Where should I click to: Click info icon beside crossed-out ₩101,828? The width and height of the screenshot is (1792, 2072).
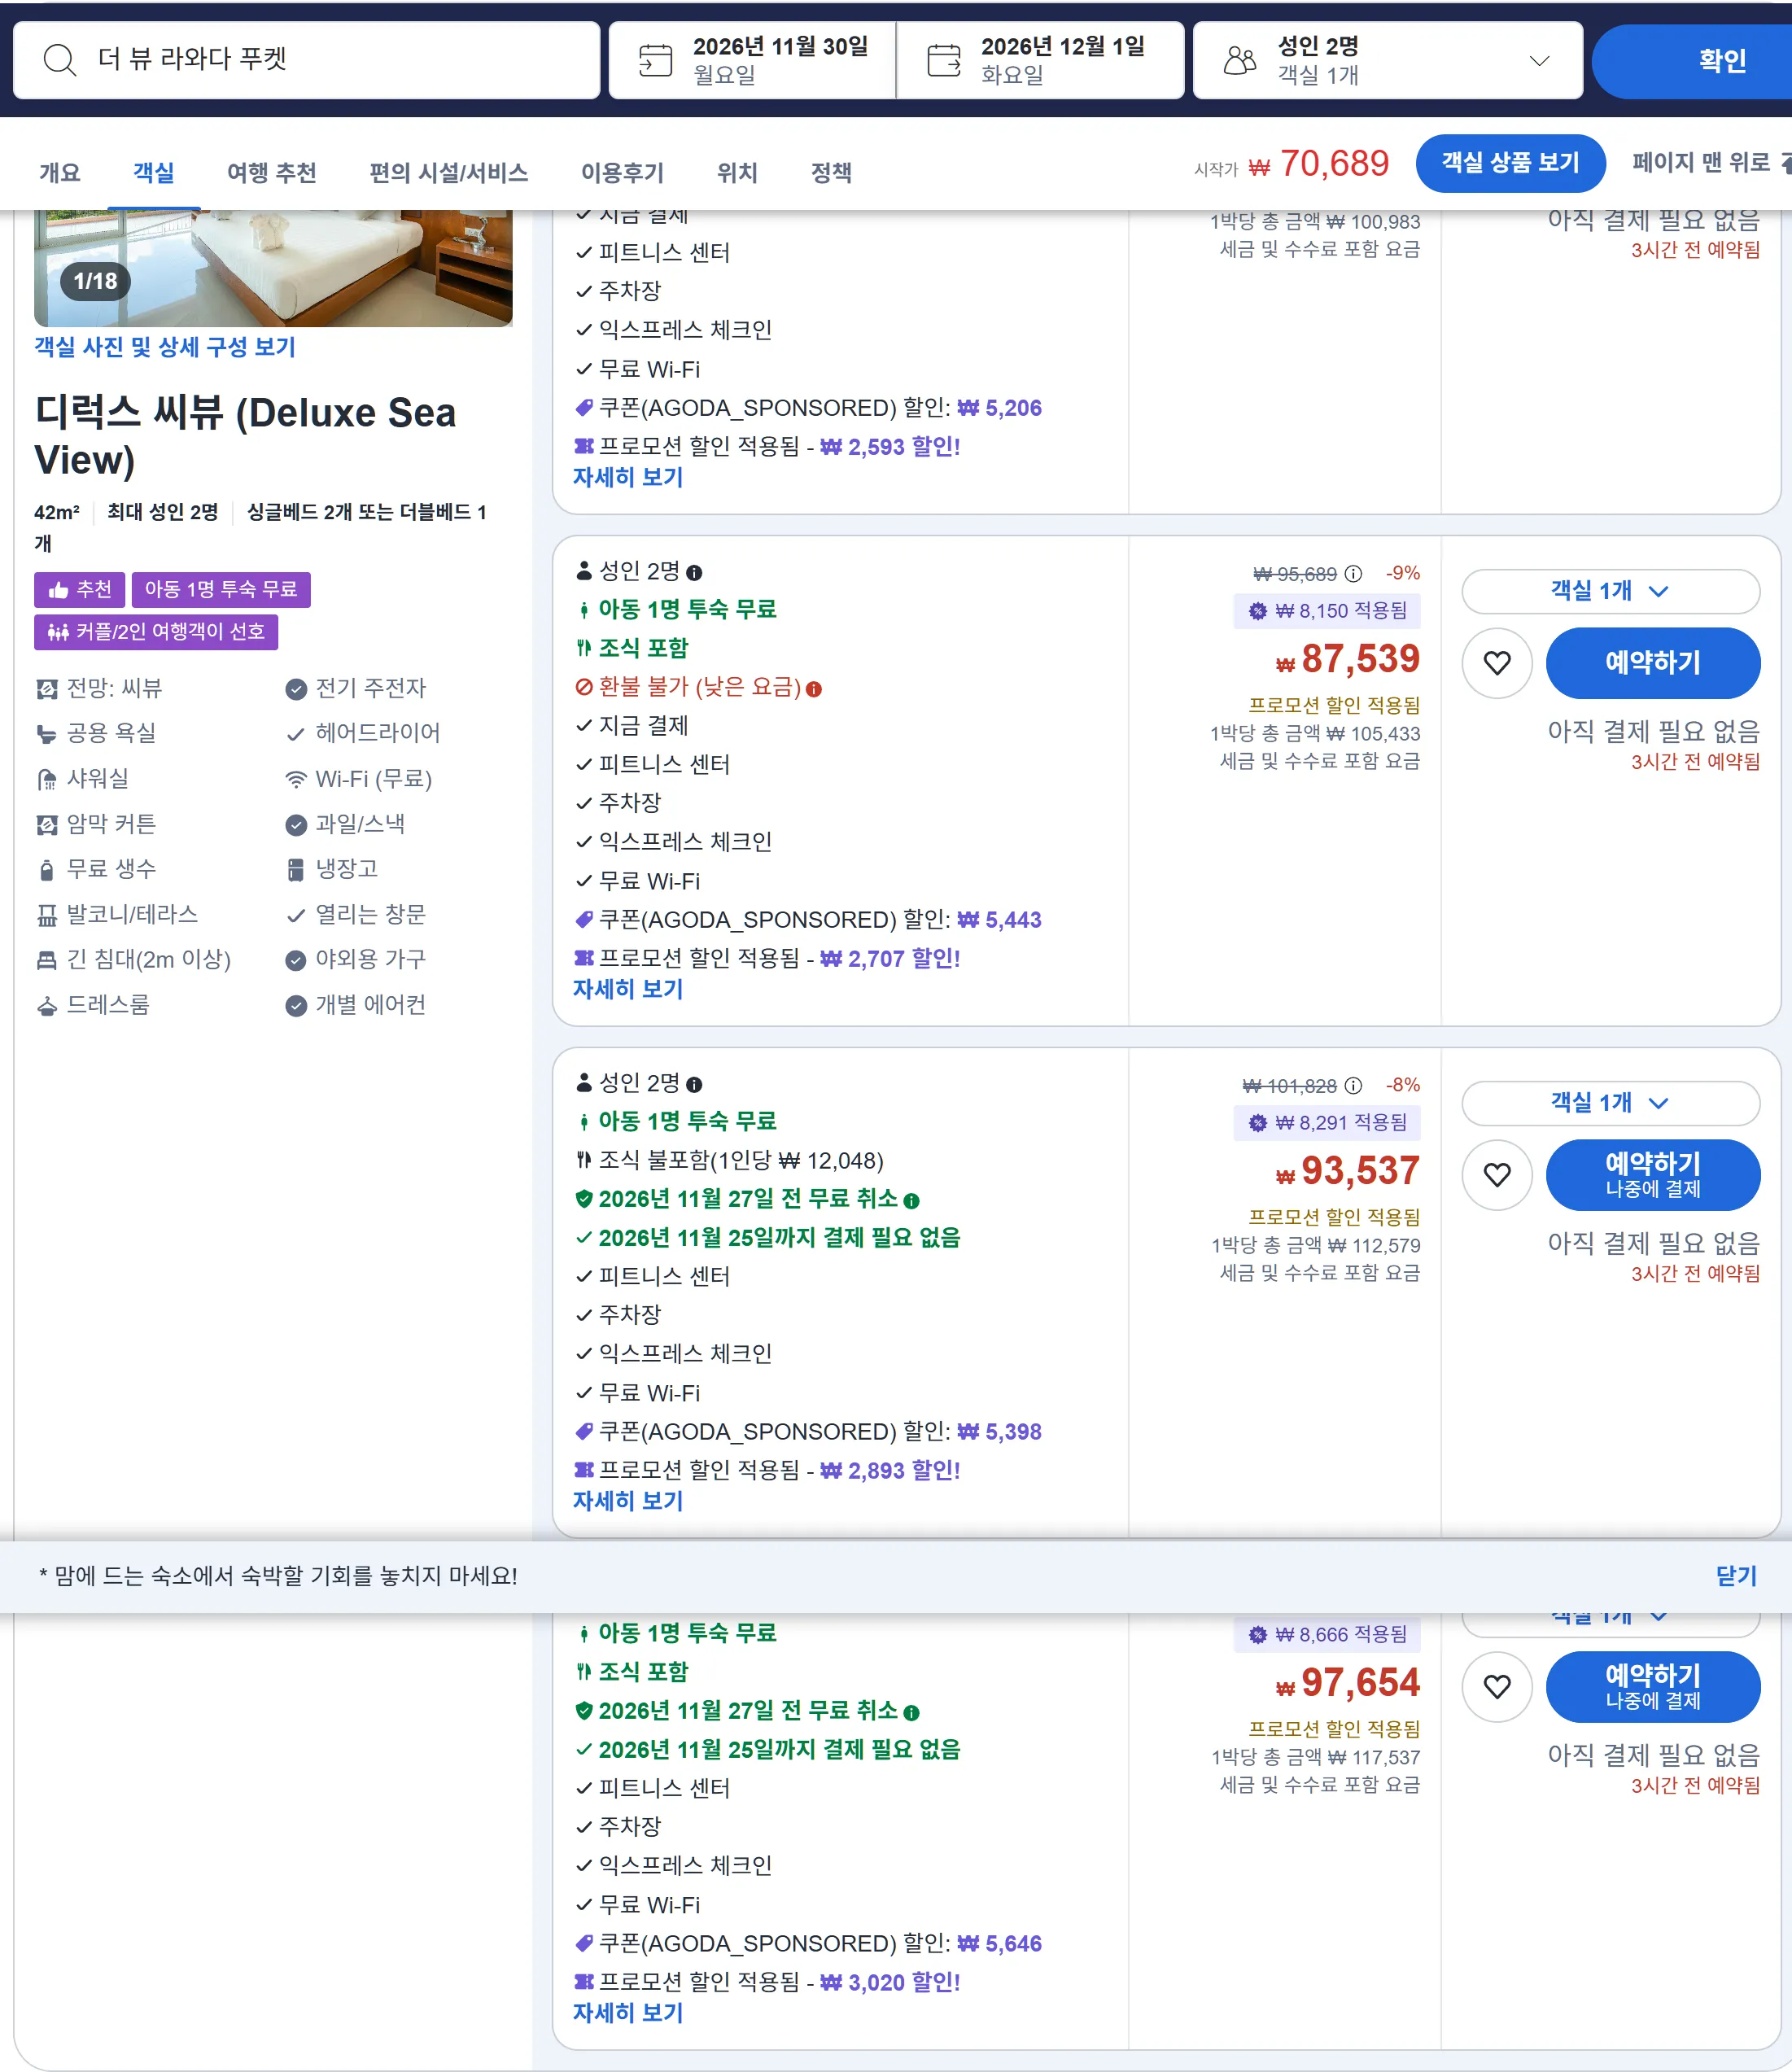click(x=1353, y=1086)
